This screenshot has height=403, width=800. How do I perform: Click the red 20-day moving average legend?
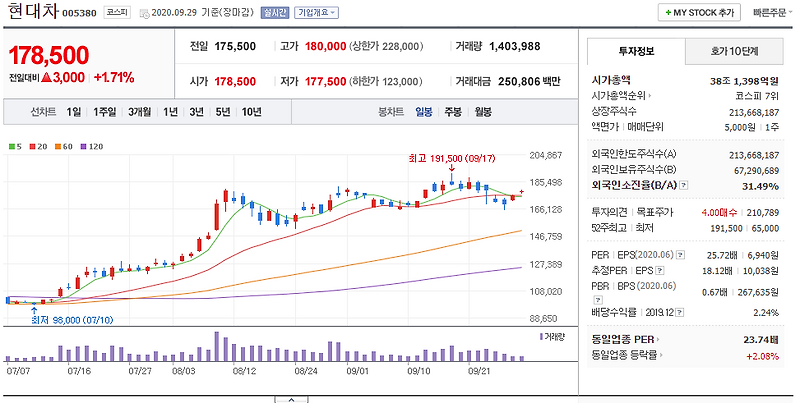click(x=38, y=146)
